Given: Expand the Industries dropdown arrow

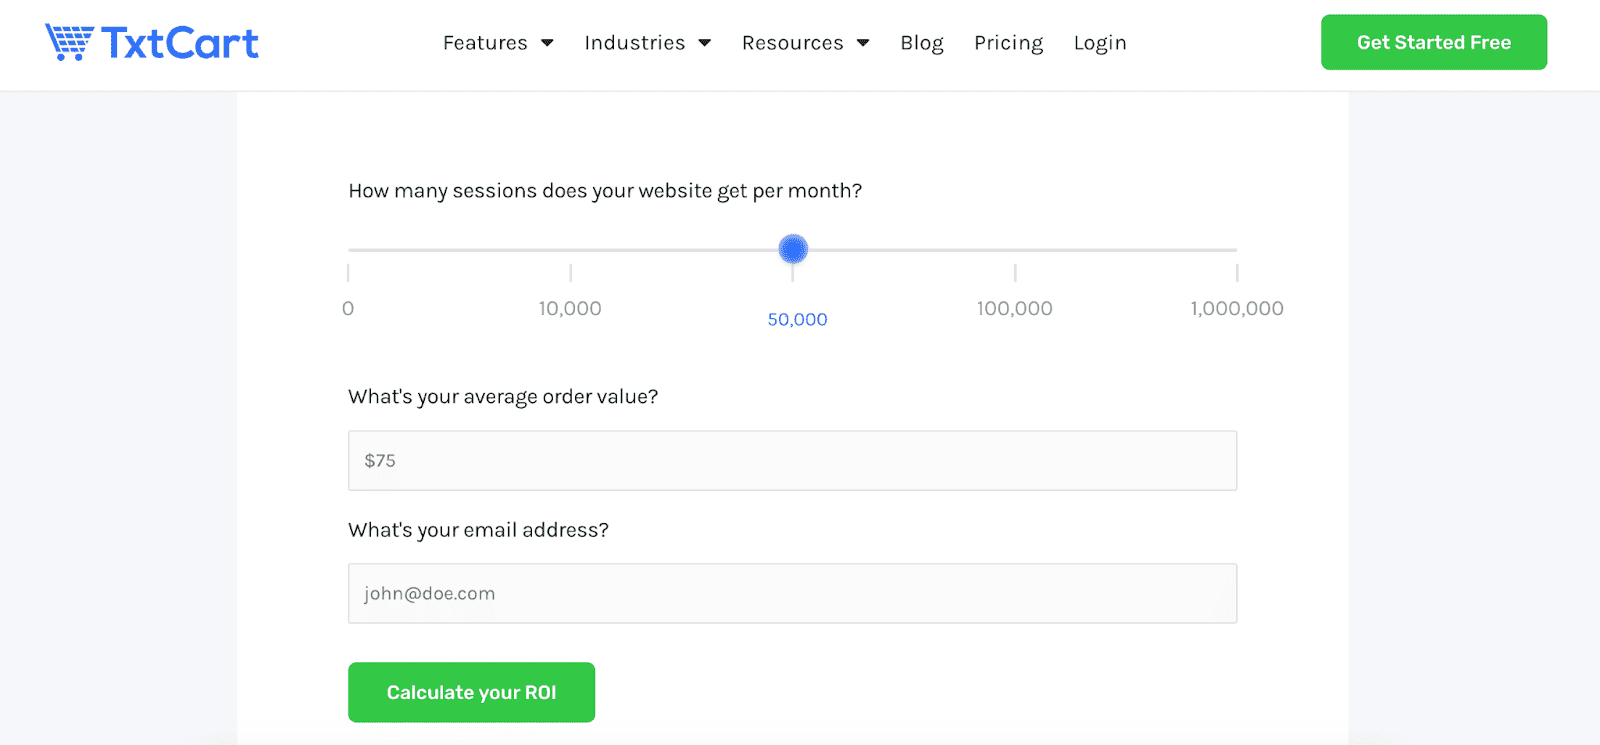Looking at the screenshot, I should (x=705, y=43).
